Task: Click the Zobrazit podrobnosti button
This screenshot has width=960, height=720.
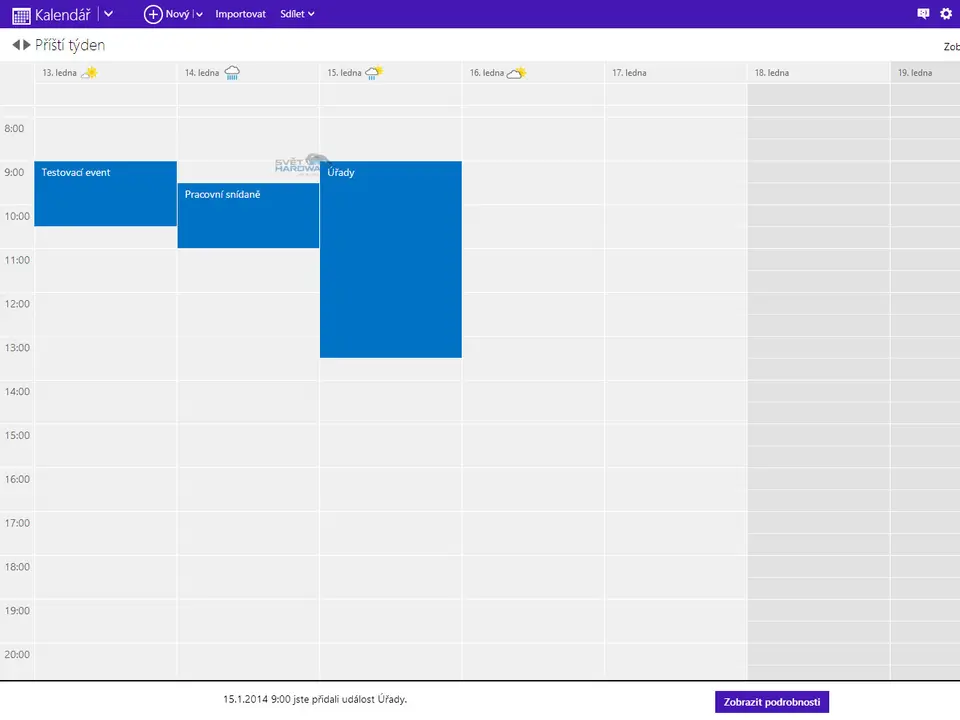Action: (x=771, y=702)
